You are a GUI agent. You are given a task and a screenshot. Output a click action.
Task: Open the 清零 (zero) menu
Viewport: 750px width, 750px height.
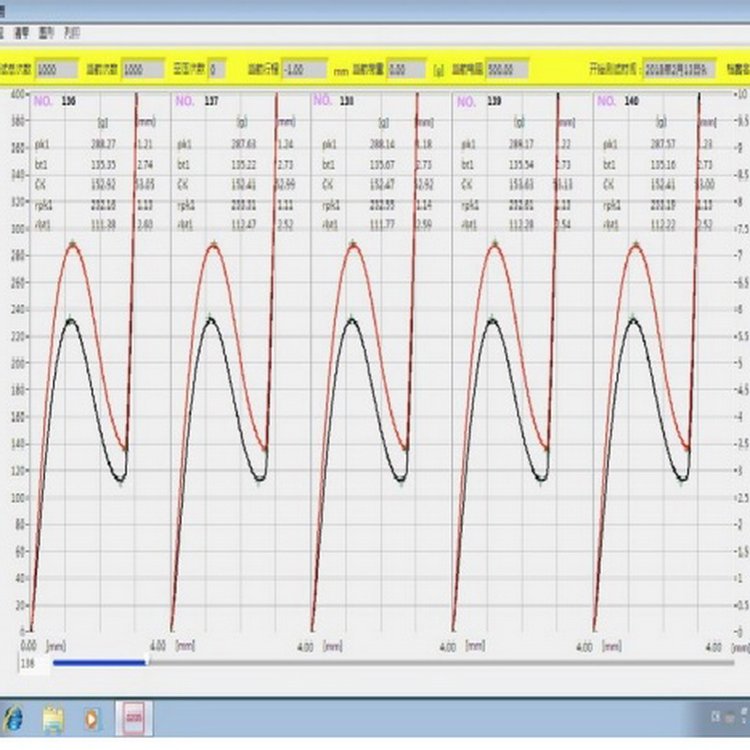22,33
